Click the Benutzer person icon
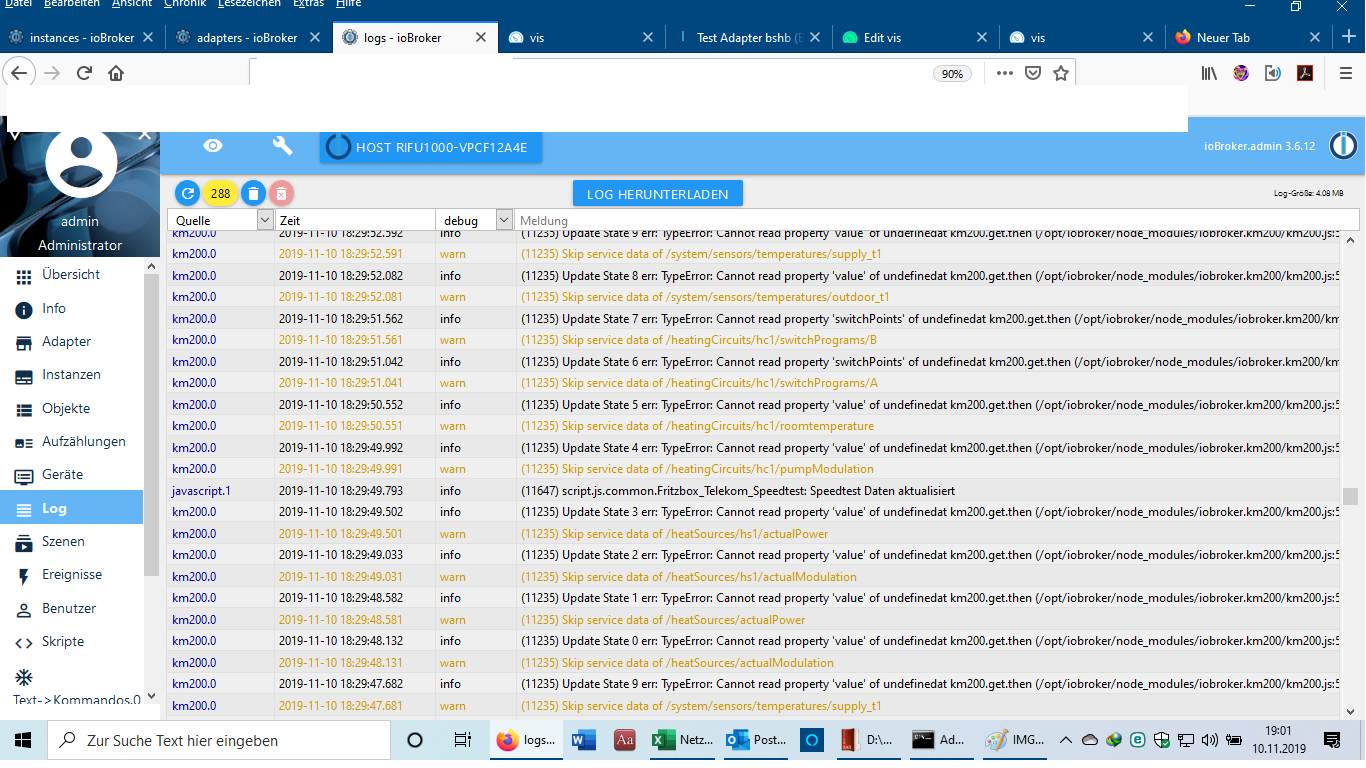 point(24,609)
